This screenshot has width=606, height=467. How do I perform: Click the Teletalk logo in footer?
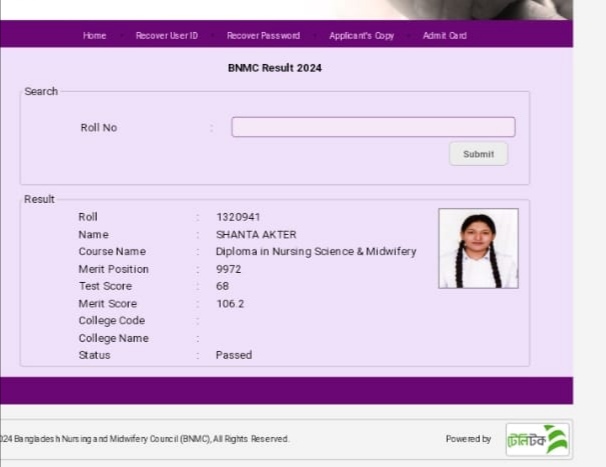pyautogui.click(x=538, y=439)
